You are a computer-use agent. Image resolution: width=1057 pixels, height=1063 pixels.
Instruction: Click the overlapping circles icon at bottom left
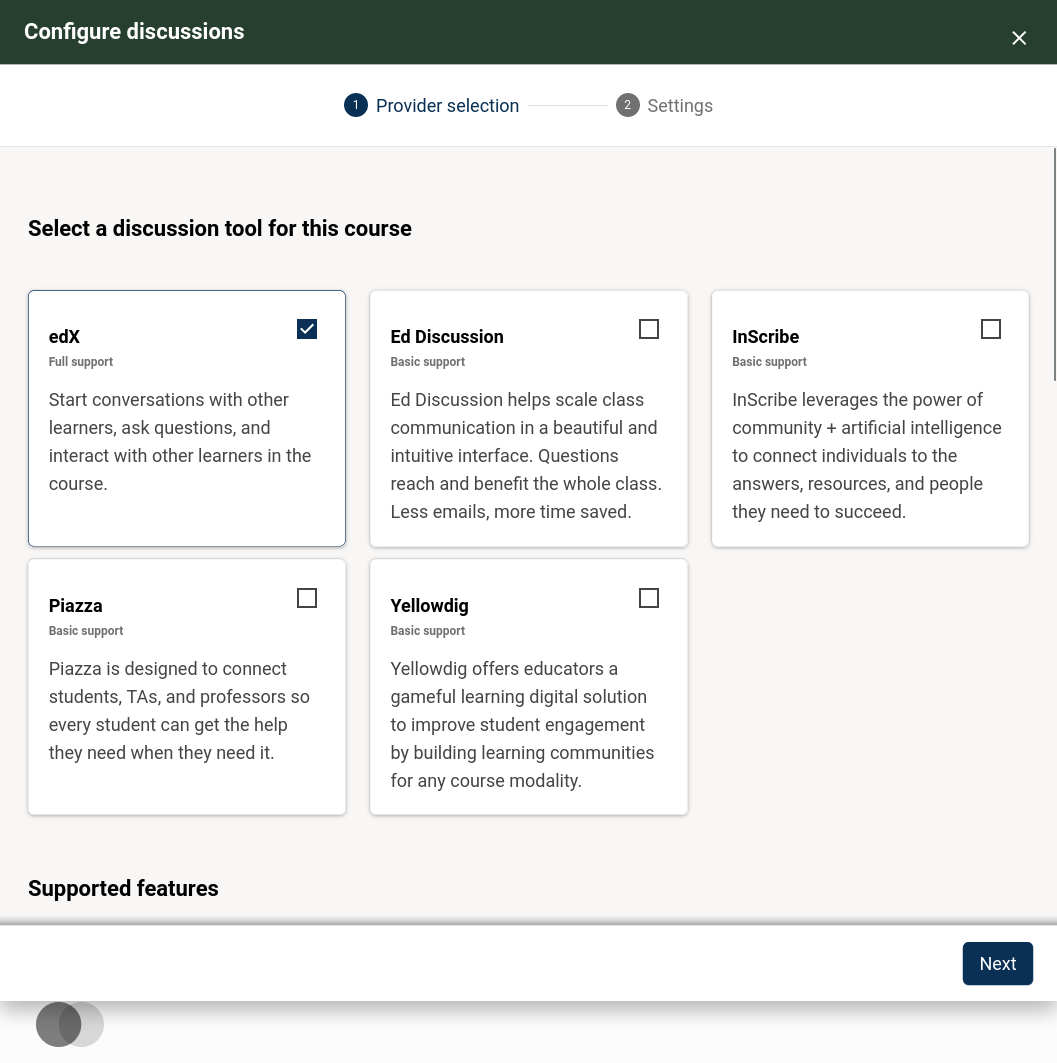[70, 1024]
